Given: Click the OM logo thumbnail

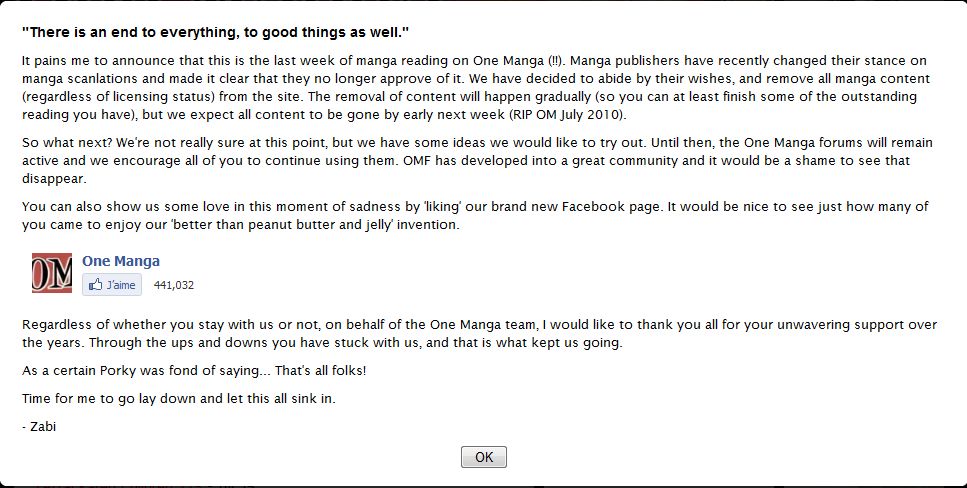Looking at the screenshot, I should coord(52,273).
